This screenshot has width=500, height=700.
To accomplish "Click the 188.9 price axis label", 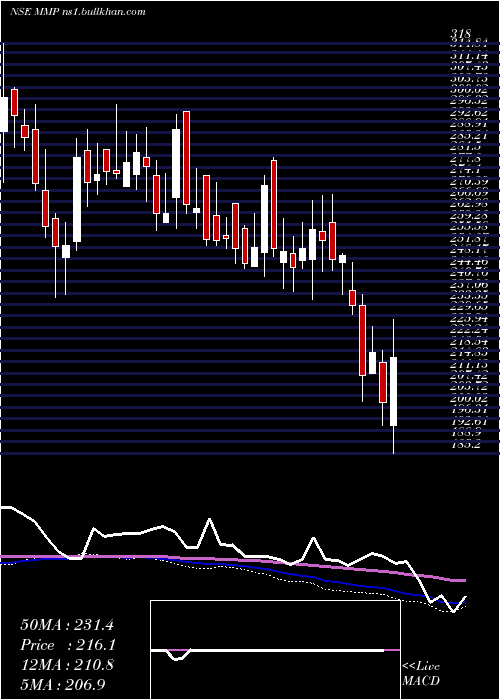I will pyautogui.click(x=466, y=433).
